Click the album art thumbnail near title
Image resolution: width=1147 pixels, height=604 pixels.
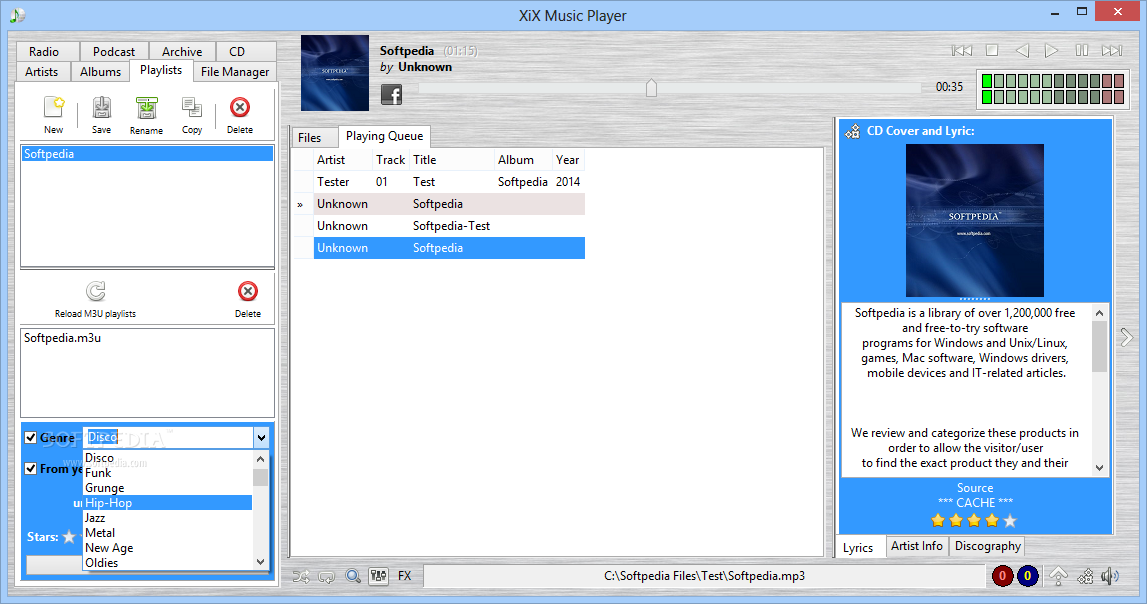pyautogui.click(x=335, y=73)
